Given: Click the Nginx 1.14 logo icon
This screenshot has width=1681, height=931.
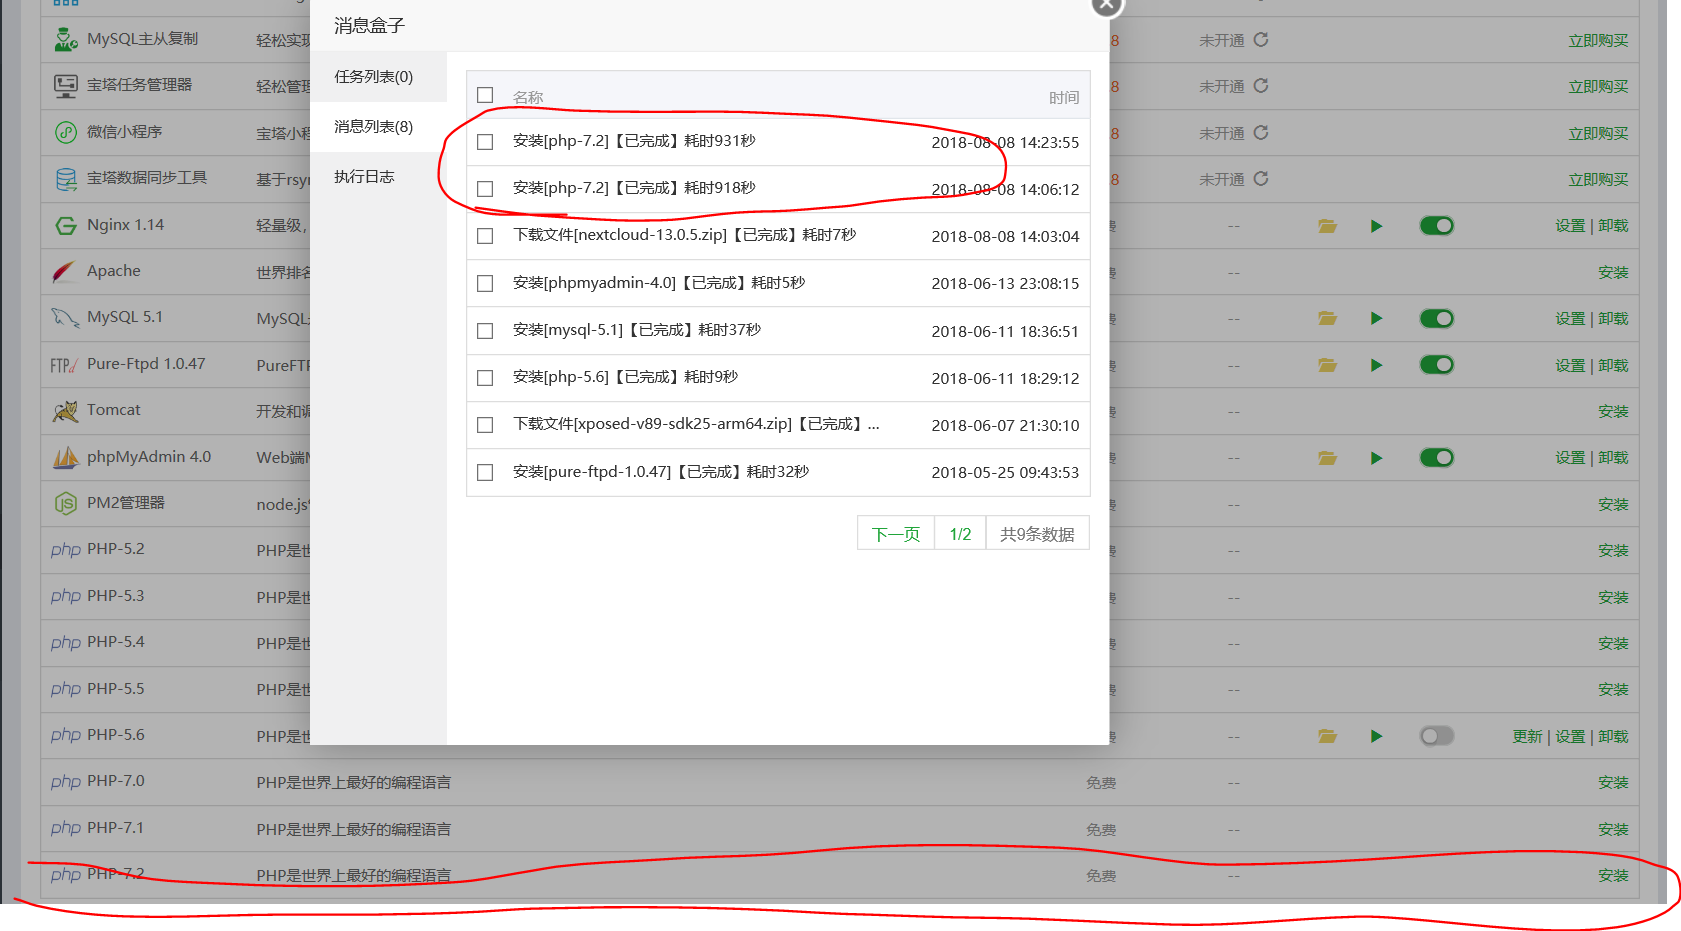Looking at the screenshot, I should (x=66, y=225).
